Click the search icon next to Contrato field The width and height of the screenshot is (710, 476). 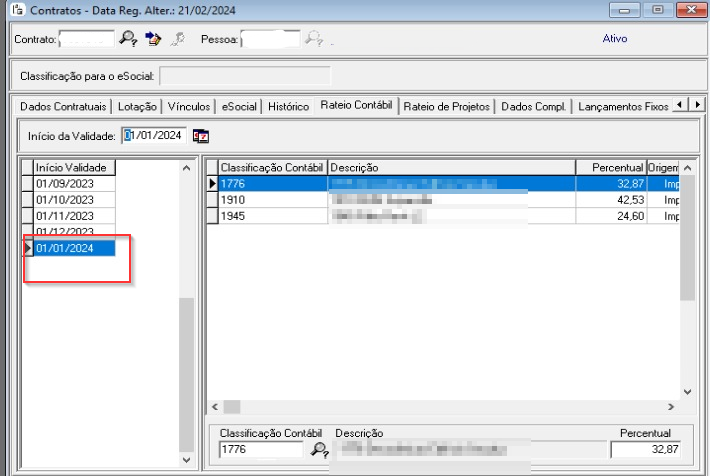(x=128, y=39)
